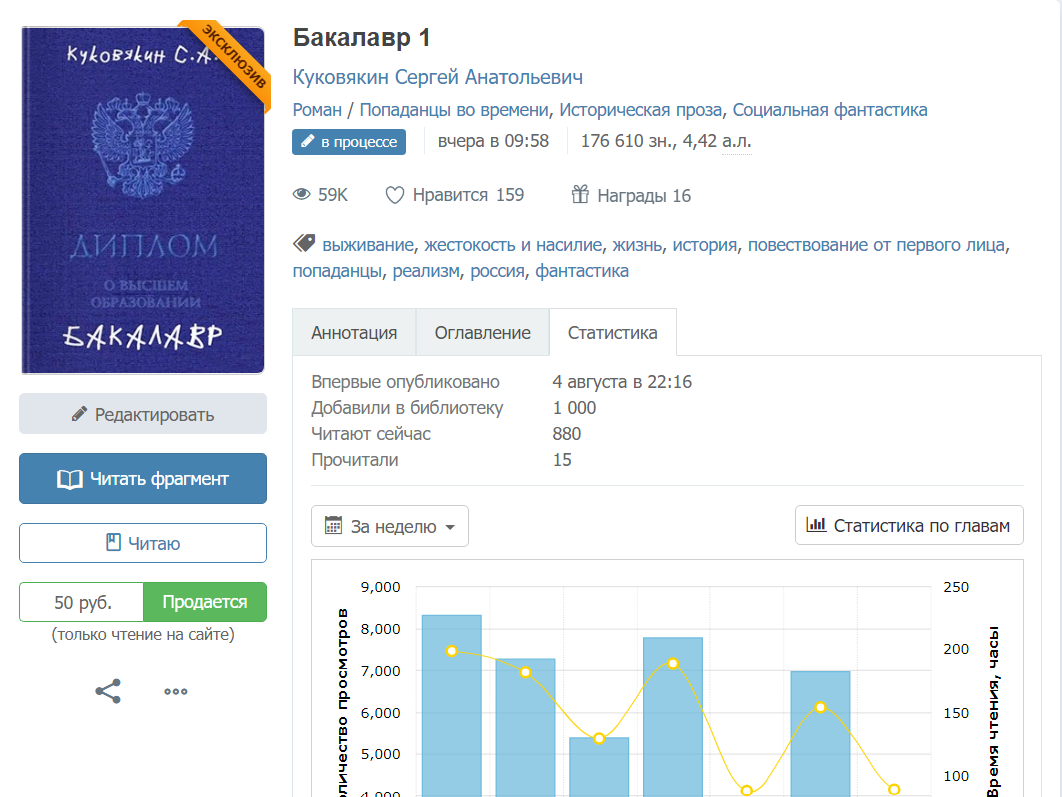1062x797 pixels.
Task: Click the tag icon before the tags list
Action: 304,244
